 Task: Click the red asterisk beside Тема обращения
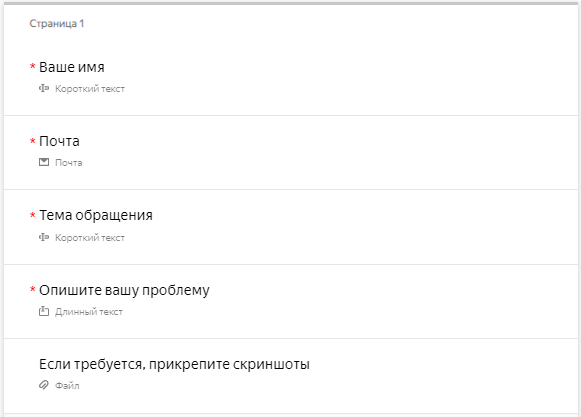point(33,215)
